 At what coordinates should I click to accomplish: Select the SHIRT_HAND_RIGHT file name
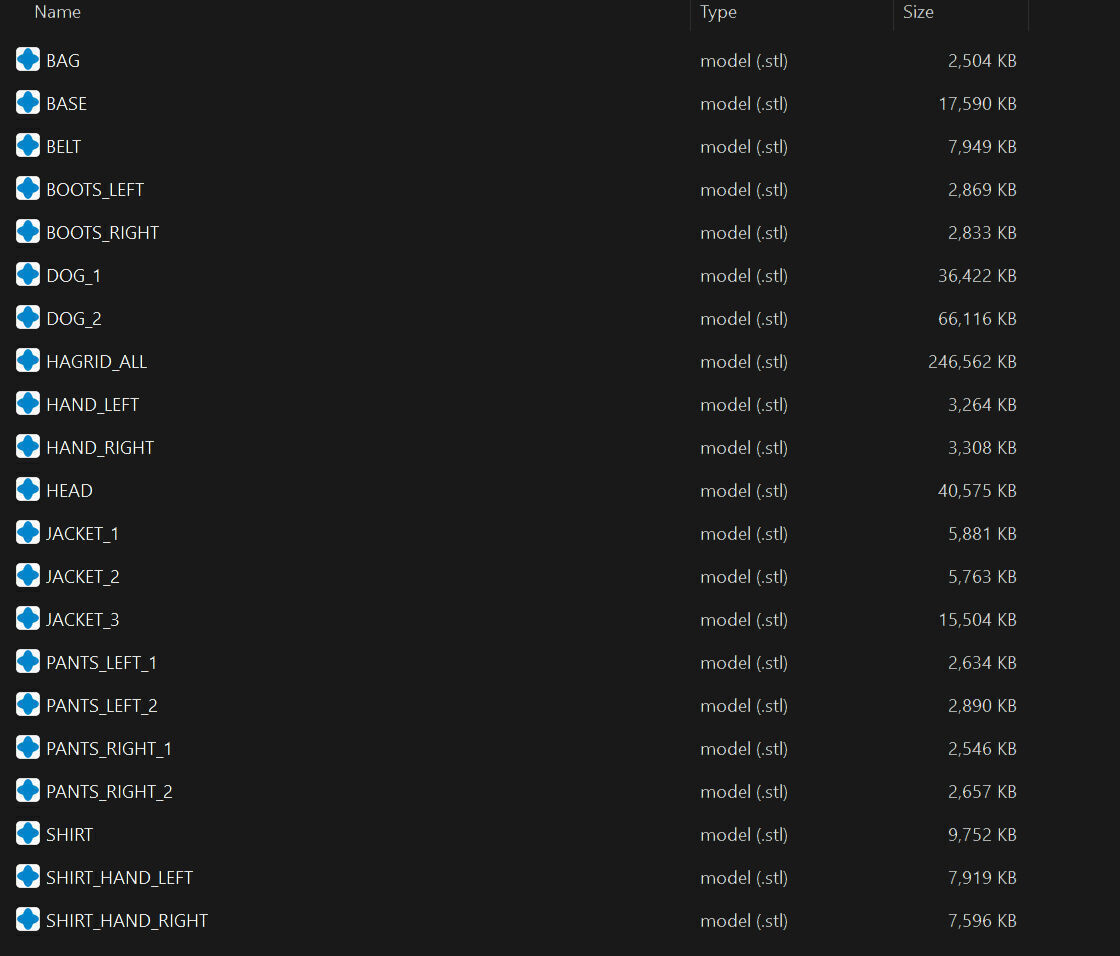click(127, 921)
